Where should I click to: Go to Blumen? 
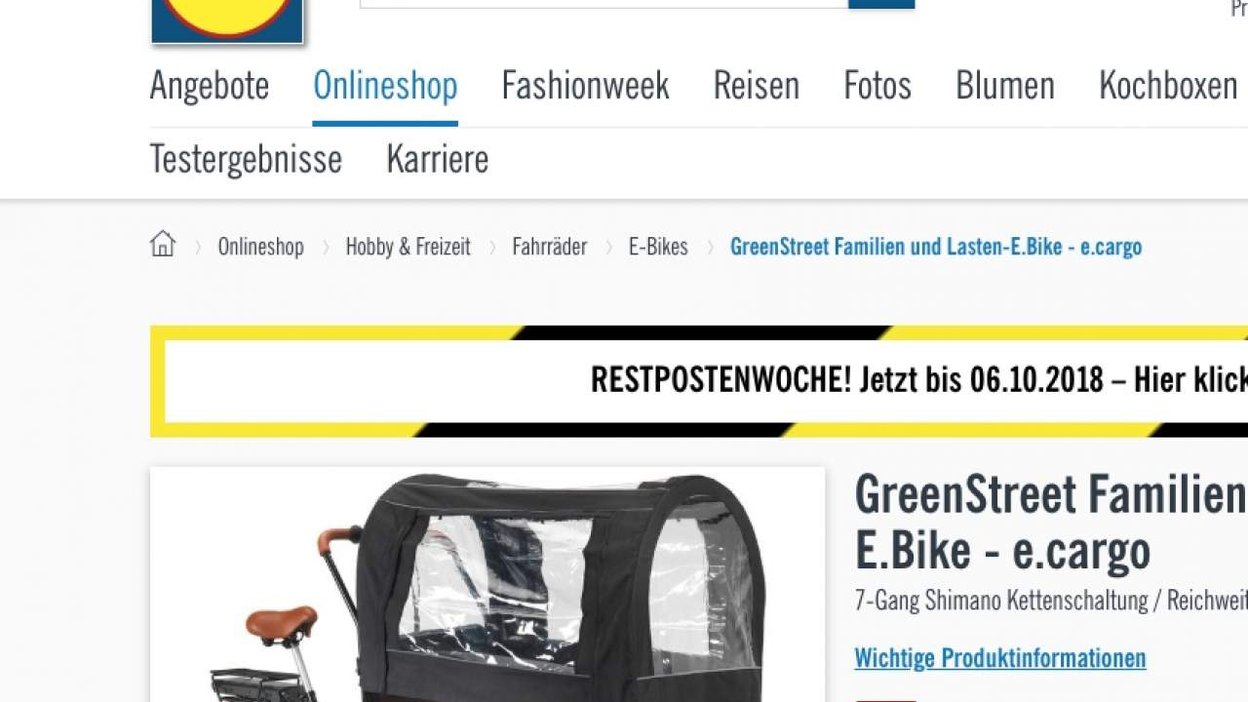1005,86
